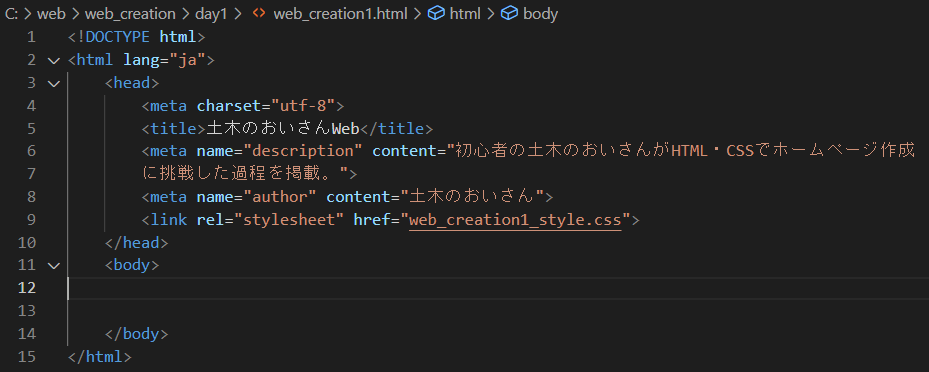Open the 'web' breadcrumb folder
Image resolution: width=929 pixels, height=372 pixels.
click(51, 14)
